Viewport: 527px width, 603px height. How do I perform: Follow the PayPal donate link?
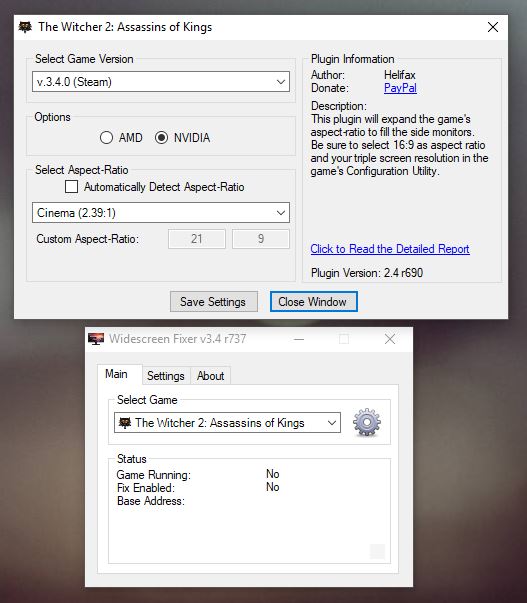(x=400, y=88)
